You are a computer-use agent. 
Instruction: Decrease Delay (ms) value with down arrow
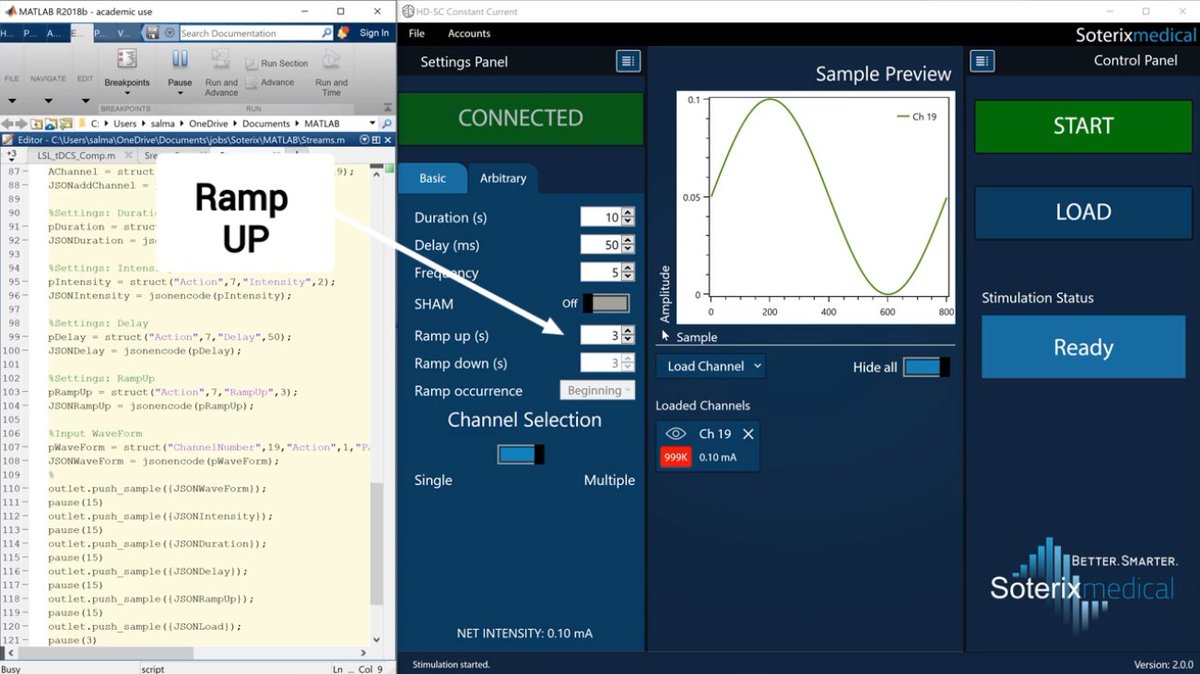[x=628, y=250]
